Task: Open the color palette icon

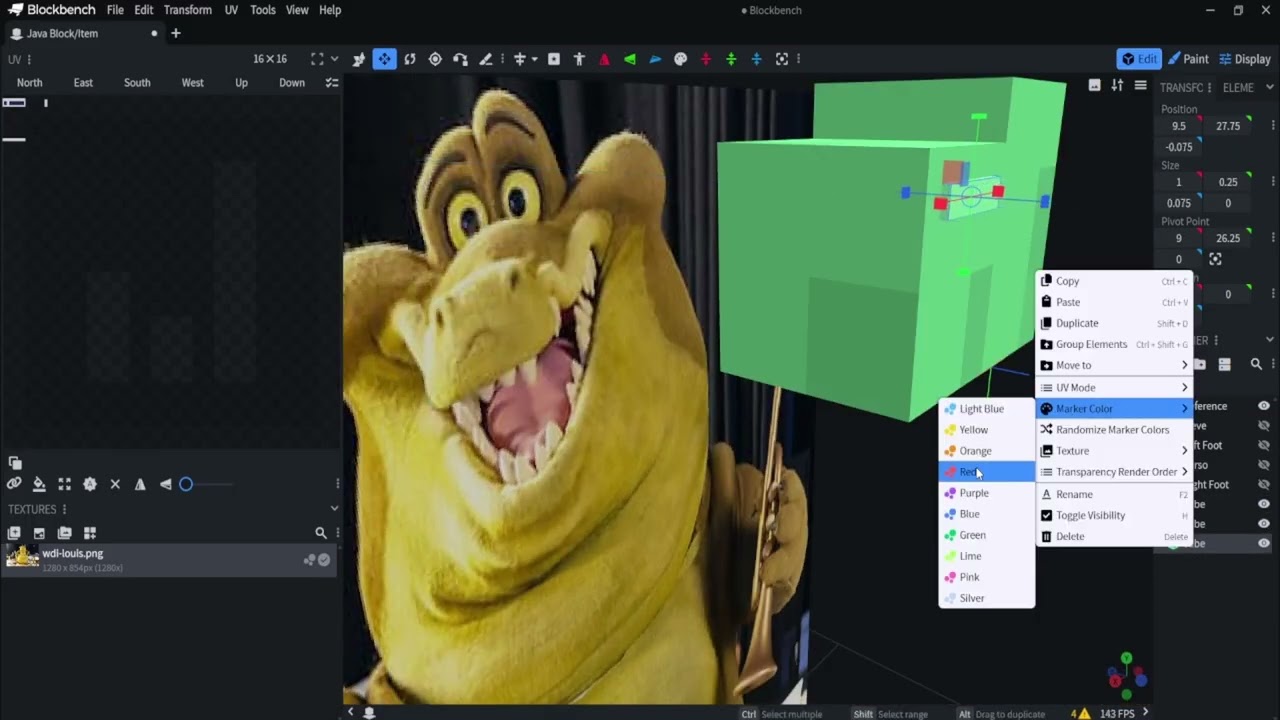Action: point(680,59)
